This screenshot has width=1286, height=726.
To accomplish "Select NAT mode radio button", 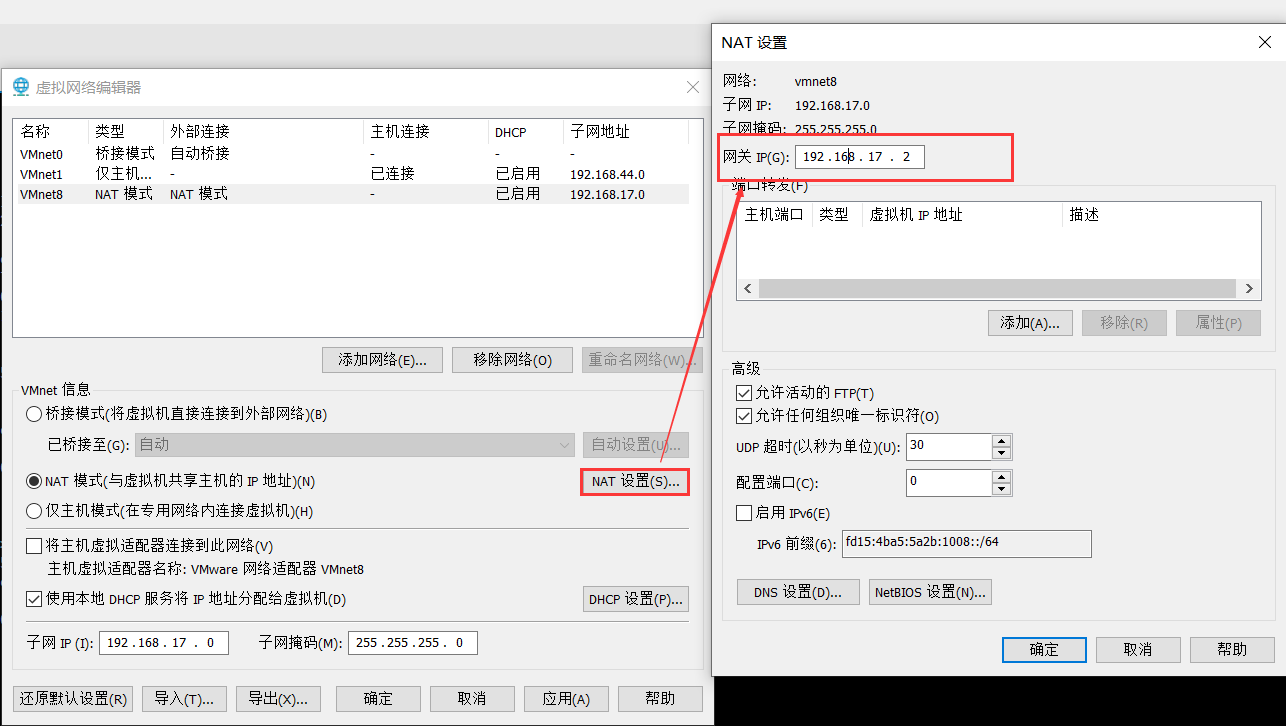I will tap(34, 481).
